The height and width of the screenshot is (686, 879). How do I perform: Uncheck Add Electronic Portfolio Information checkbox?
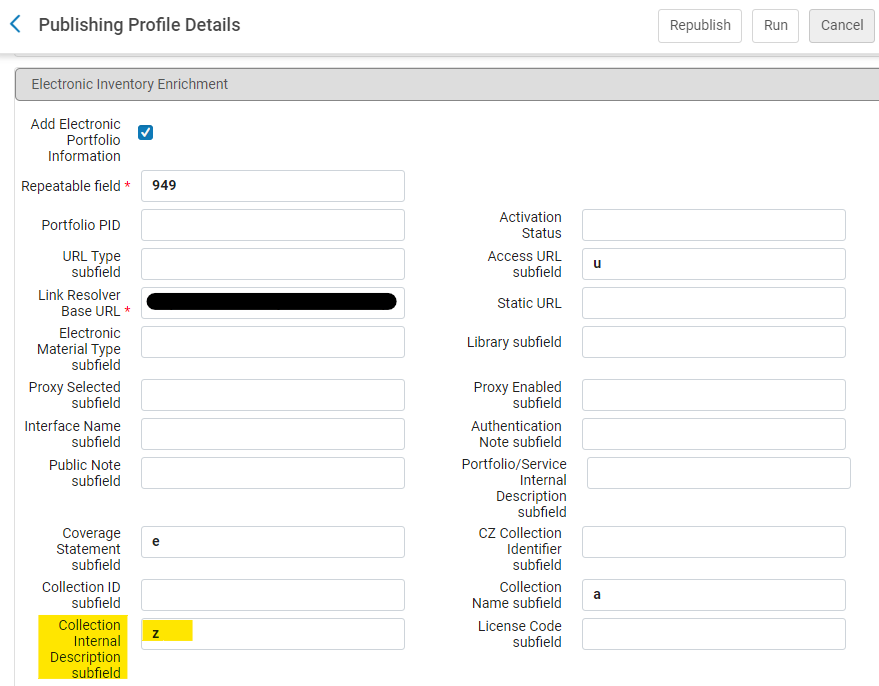tap(146, 132)
